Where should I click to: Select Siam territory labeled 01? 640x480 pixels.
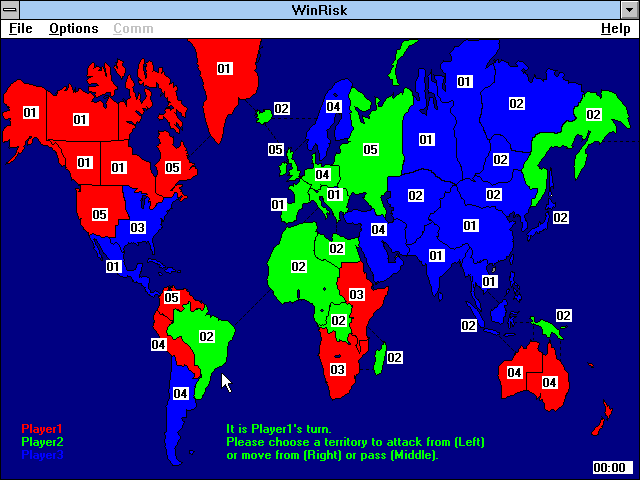pyautogui.click(x=489, y=281)
